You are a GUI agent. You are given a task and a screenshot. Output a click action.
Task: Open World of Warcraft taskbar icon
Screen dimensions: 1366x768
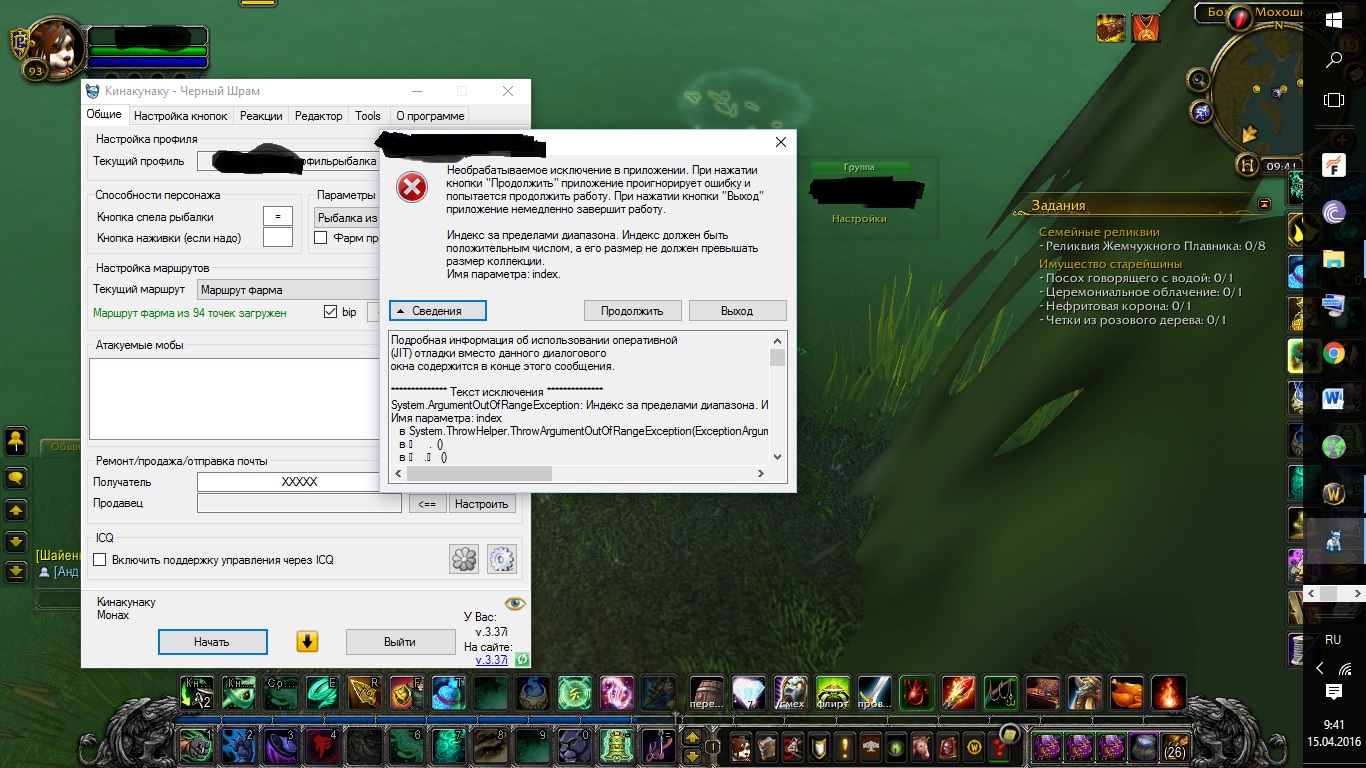(1334, 493)
